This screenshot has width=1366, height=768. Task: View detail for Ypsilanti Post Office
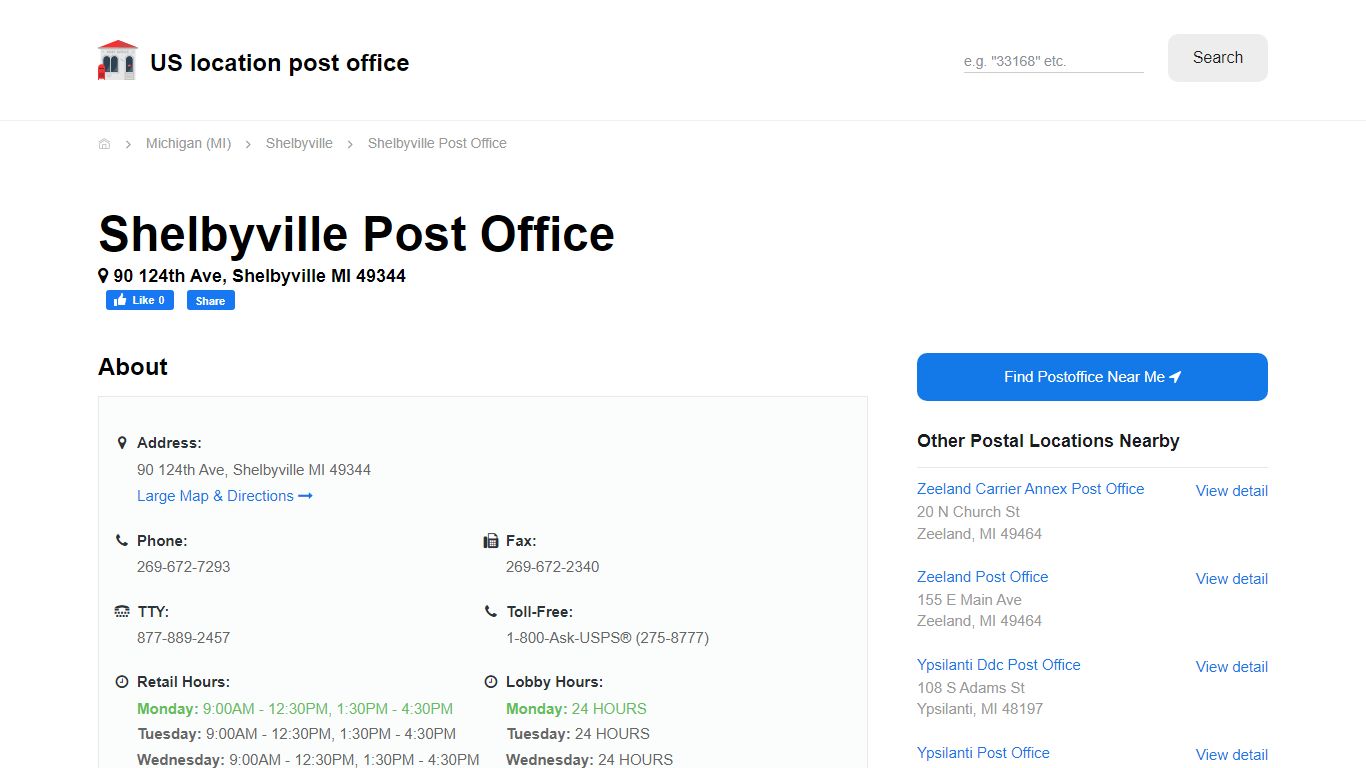[1232, 755]
